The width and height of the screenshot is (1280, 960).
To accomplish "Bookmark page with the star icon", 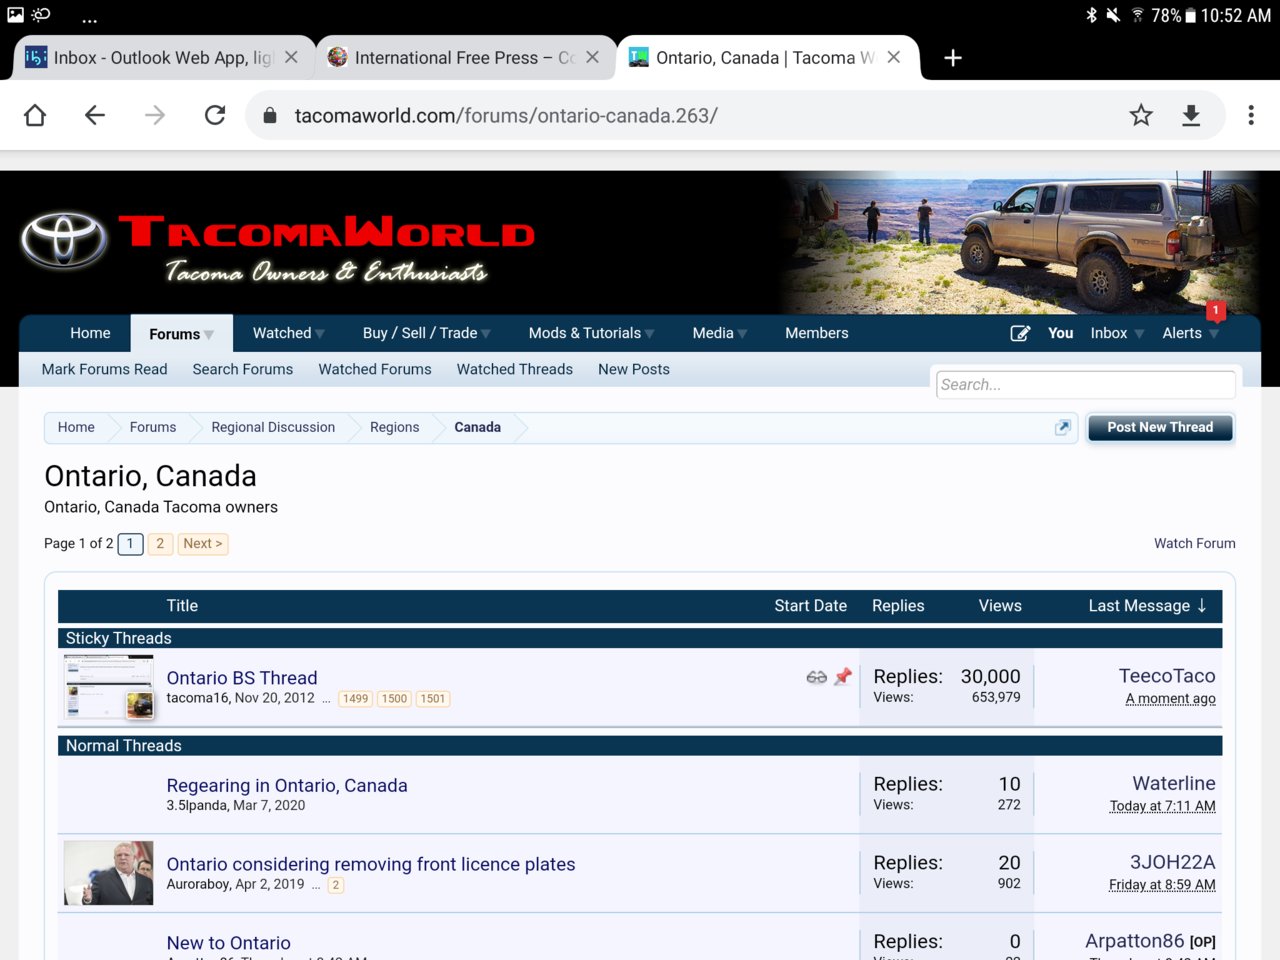I will (1141, 115).
